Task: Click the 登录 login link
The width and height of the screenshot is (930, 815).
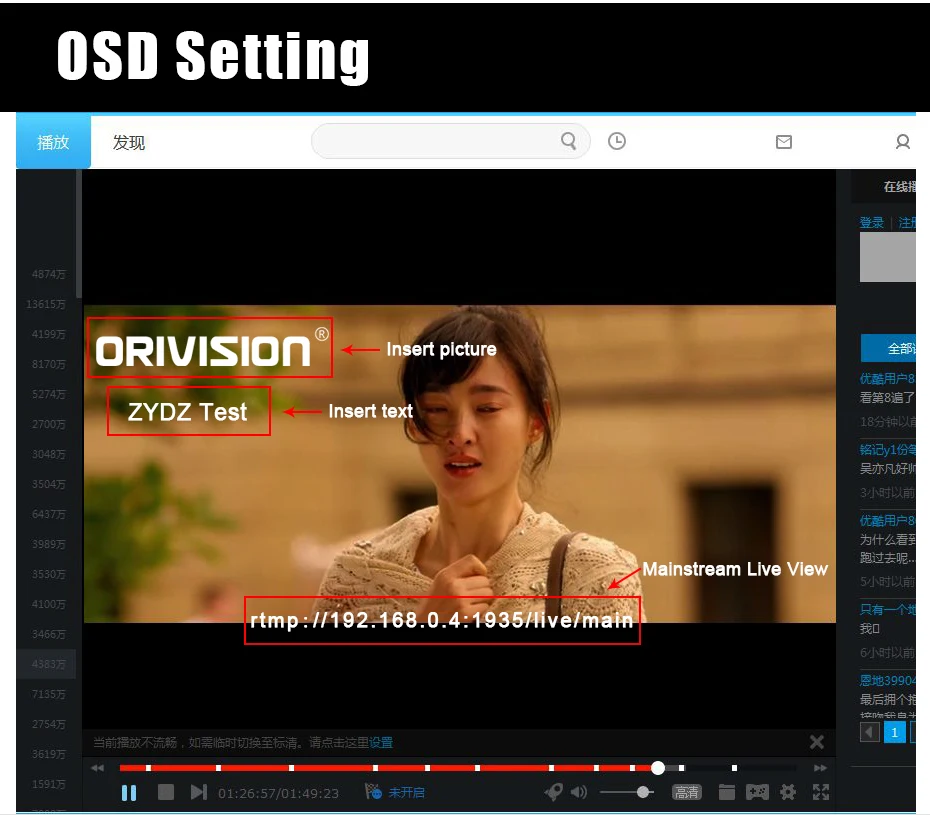Action: coord(871,223)
